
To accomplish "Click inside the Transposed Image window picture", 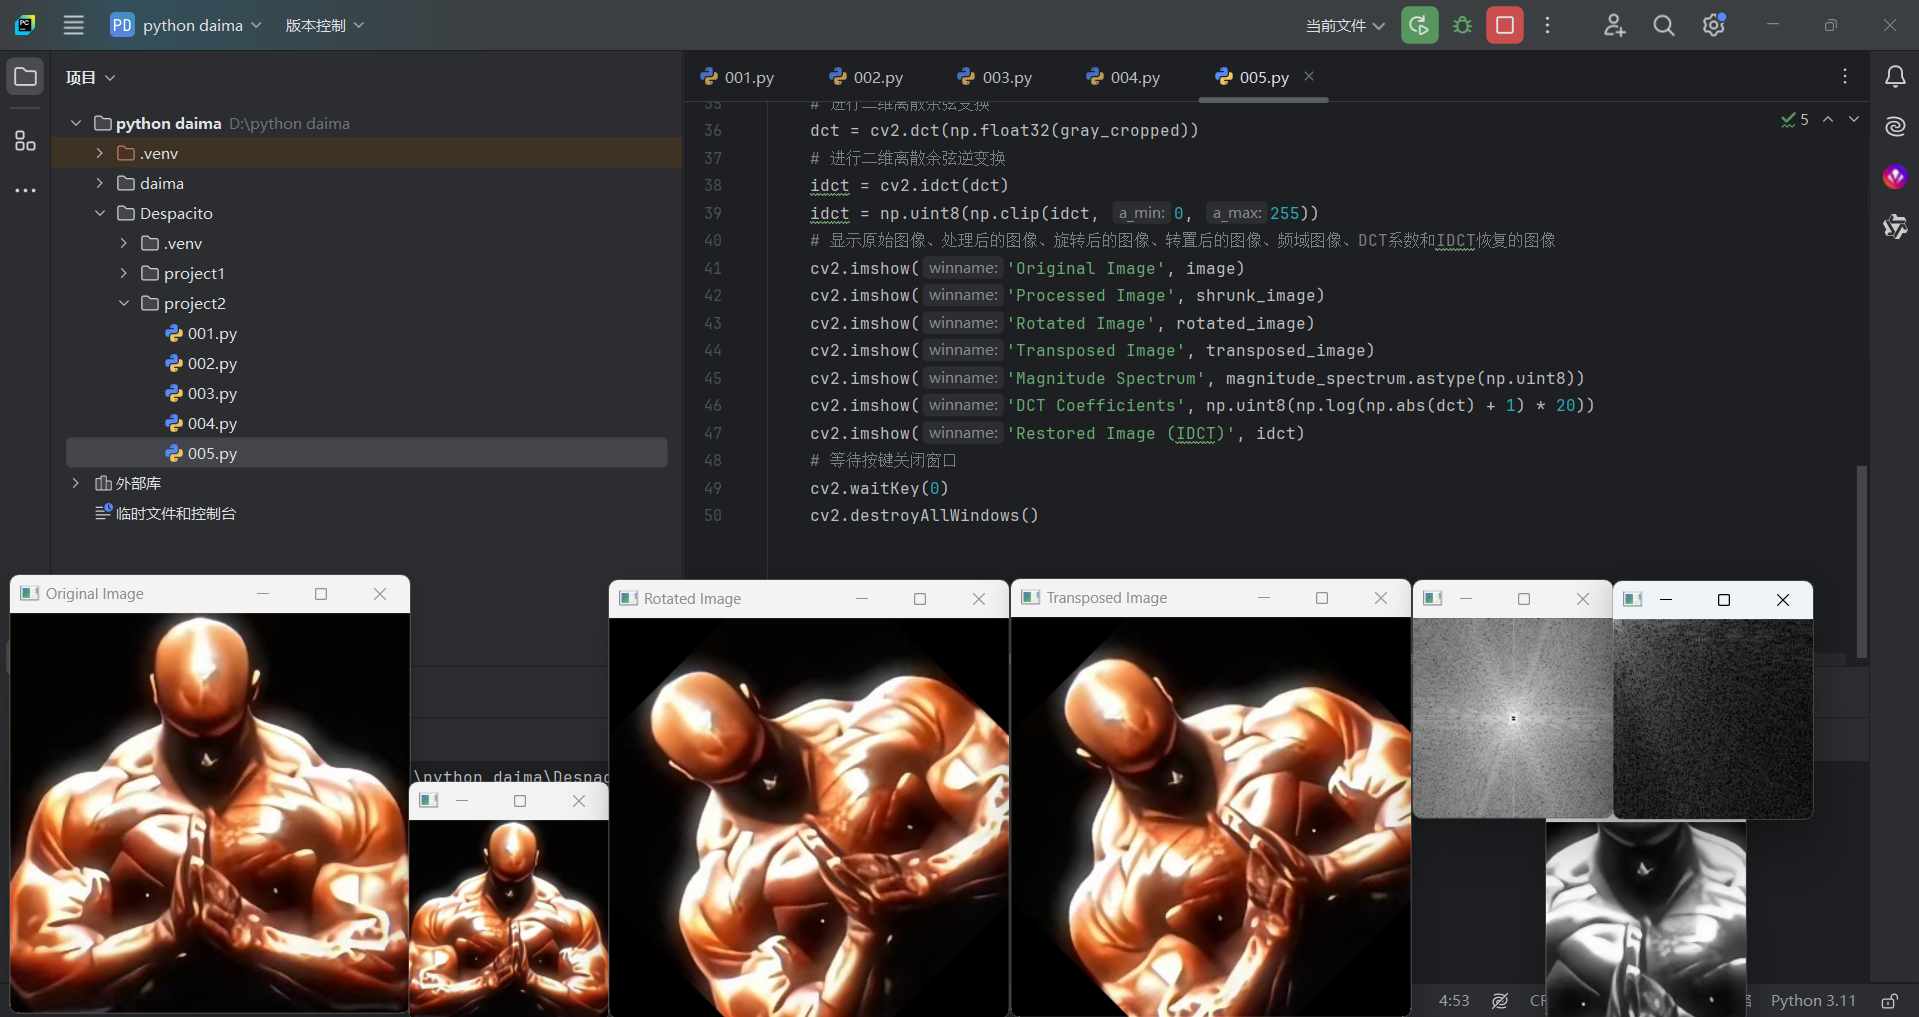I will coord(1210,816).
